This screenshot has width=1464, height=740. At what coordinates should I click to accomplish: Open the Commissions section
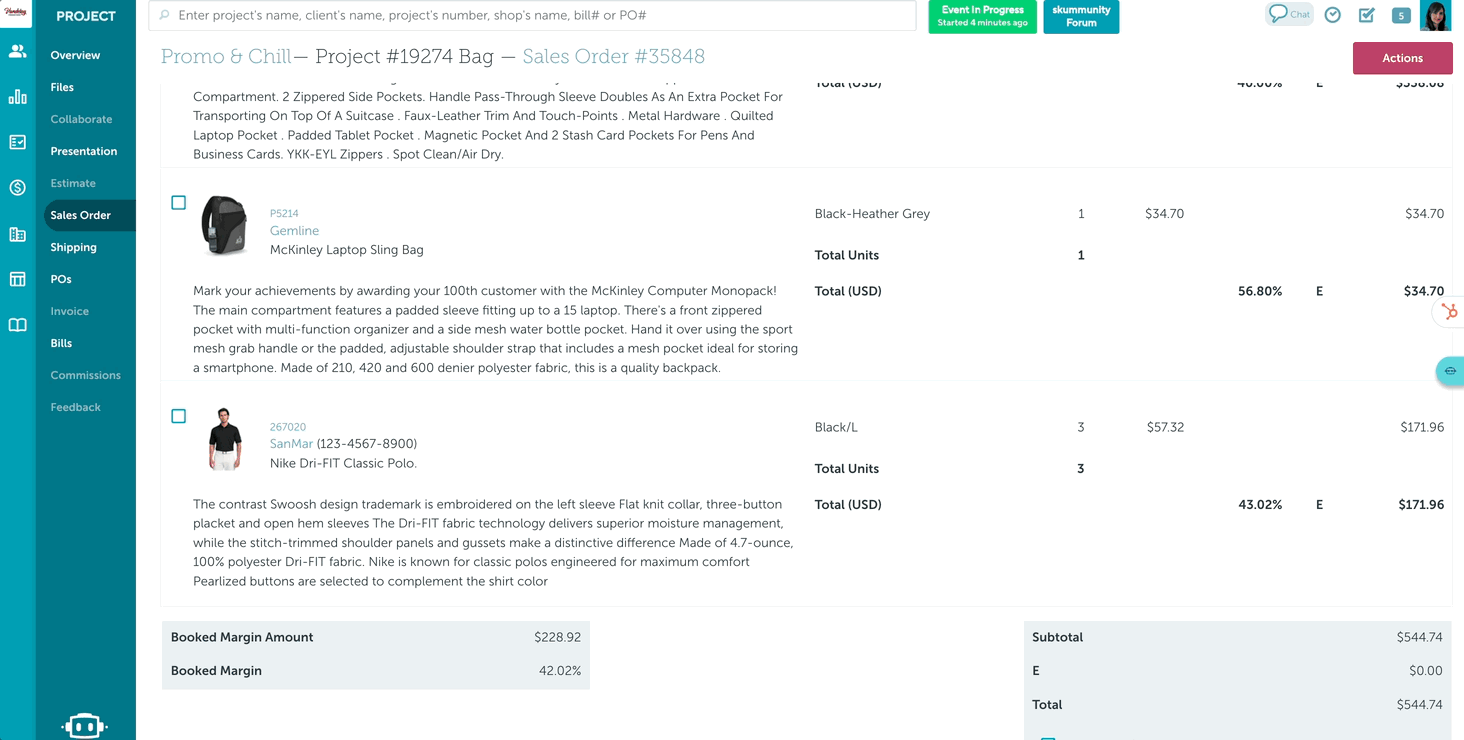coord(85,375)
